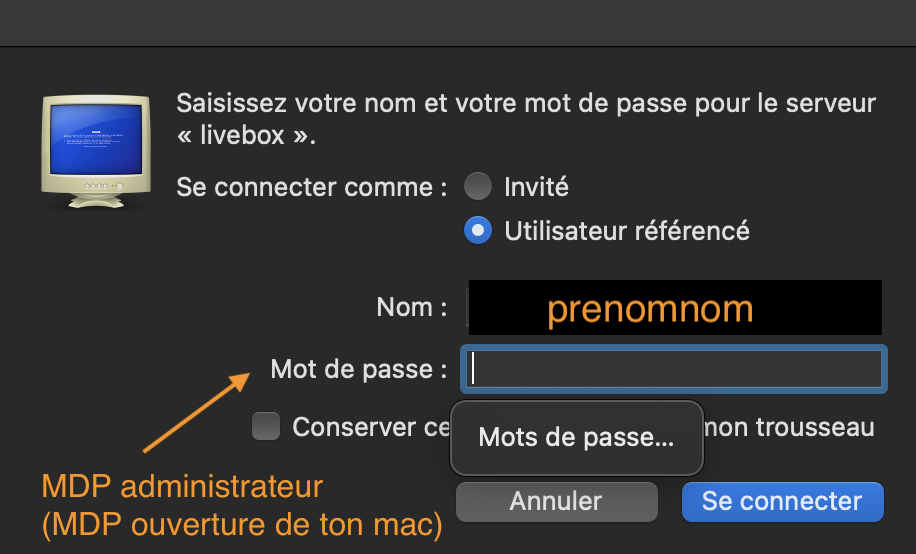Click the Se connecter button

click(x=782, y=501)
